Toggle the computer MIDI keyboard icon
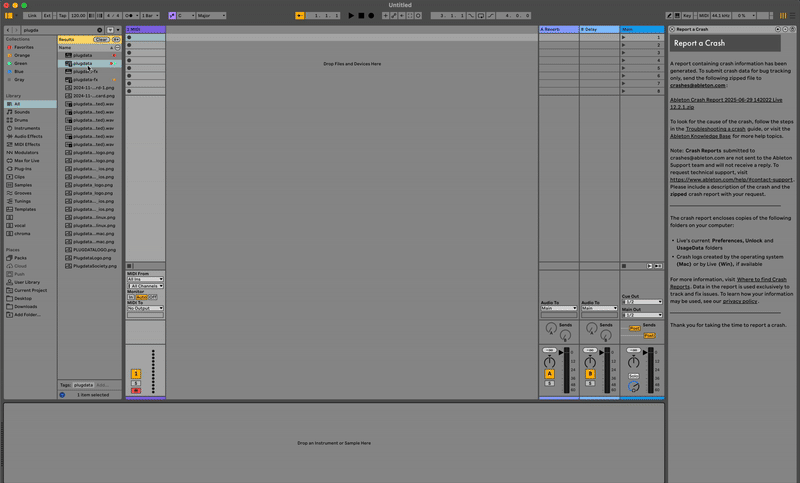Image resolution: width=800 pixels, height=483 pixels. pos(677,16)
